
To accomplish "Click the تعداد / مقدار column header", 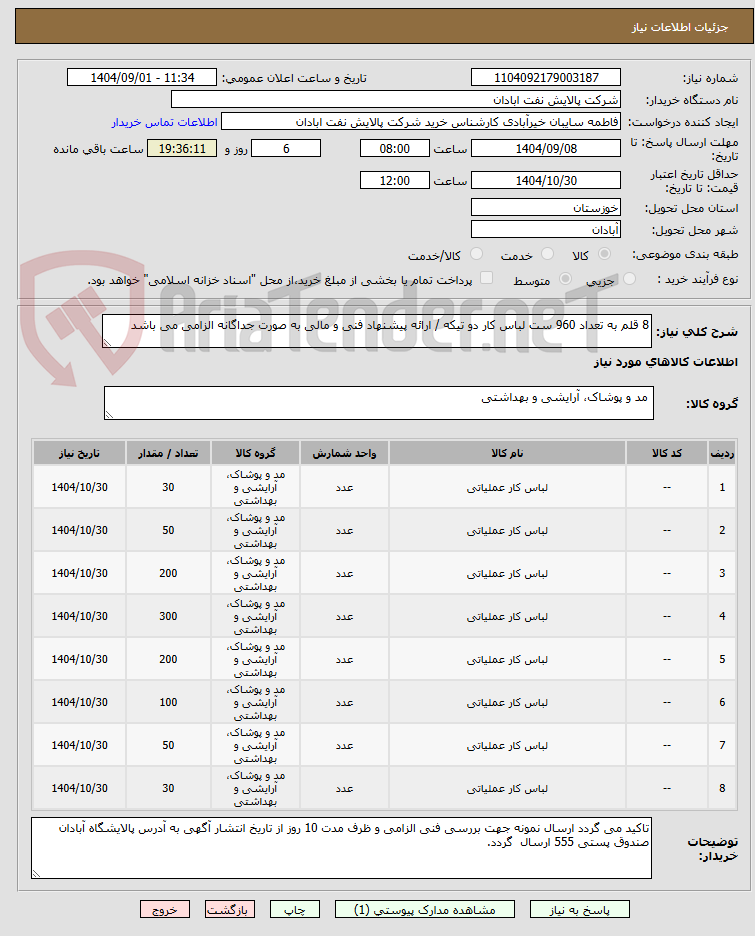I will [168, 453].
